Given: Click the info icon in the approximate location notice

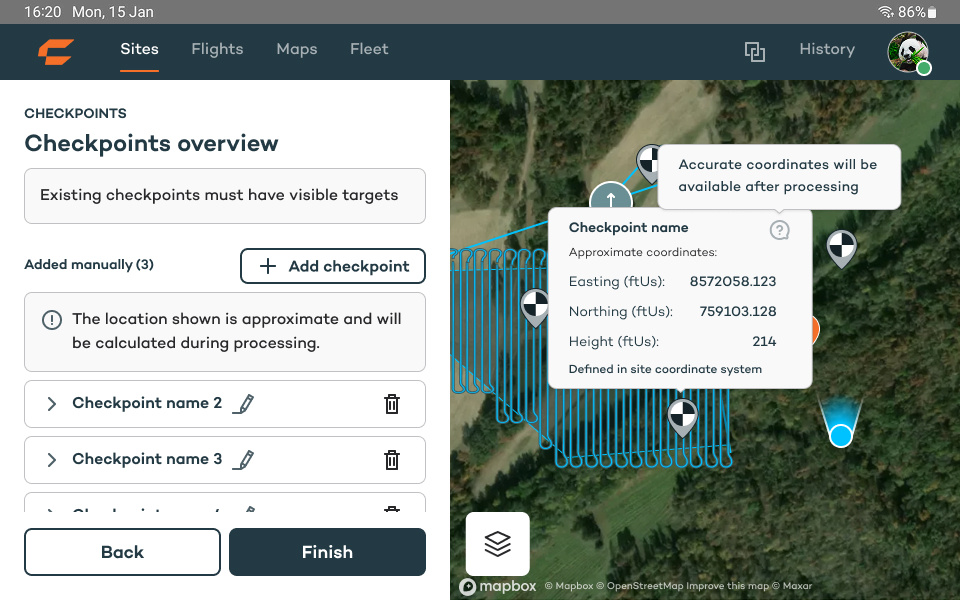Looking at the screenshot, I should (52, 319).
